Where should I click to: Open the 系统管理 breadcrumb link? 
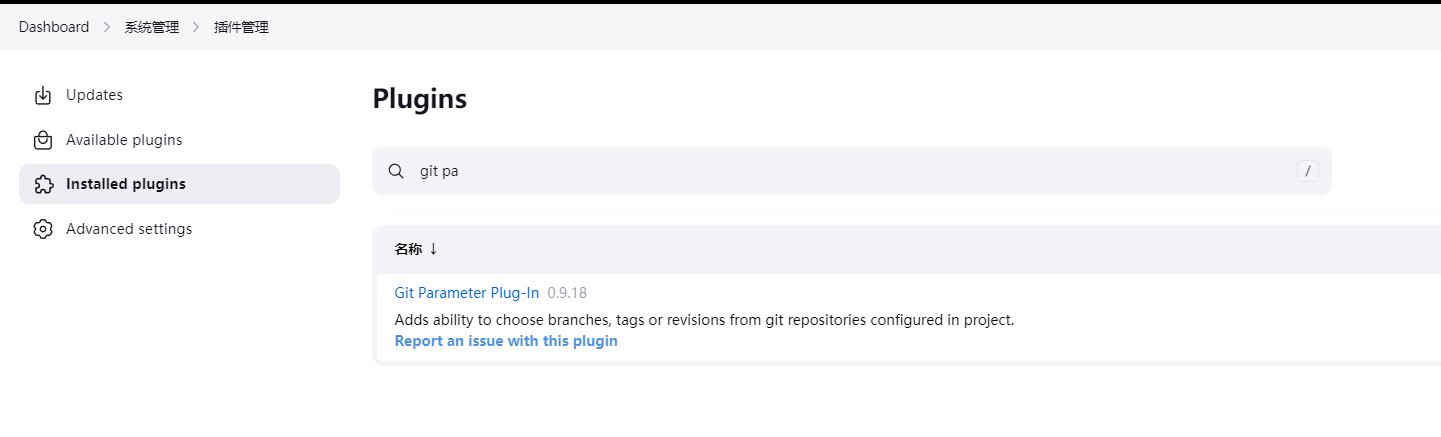pos(152,27)
